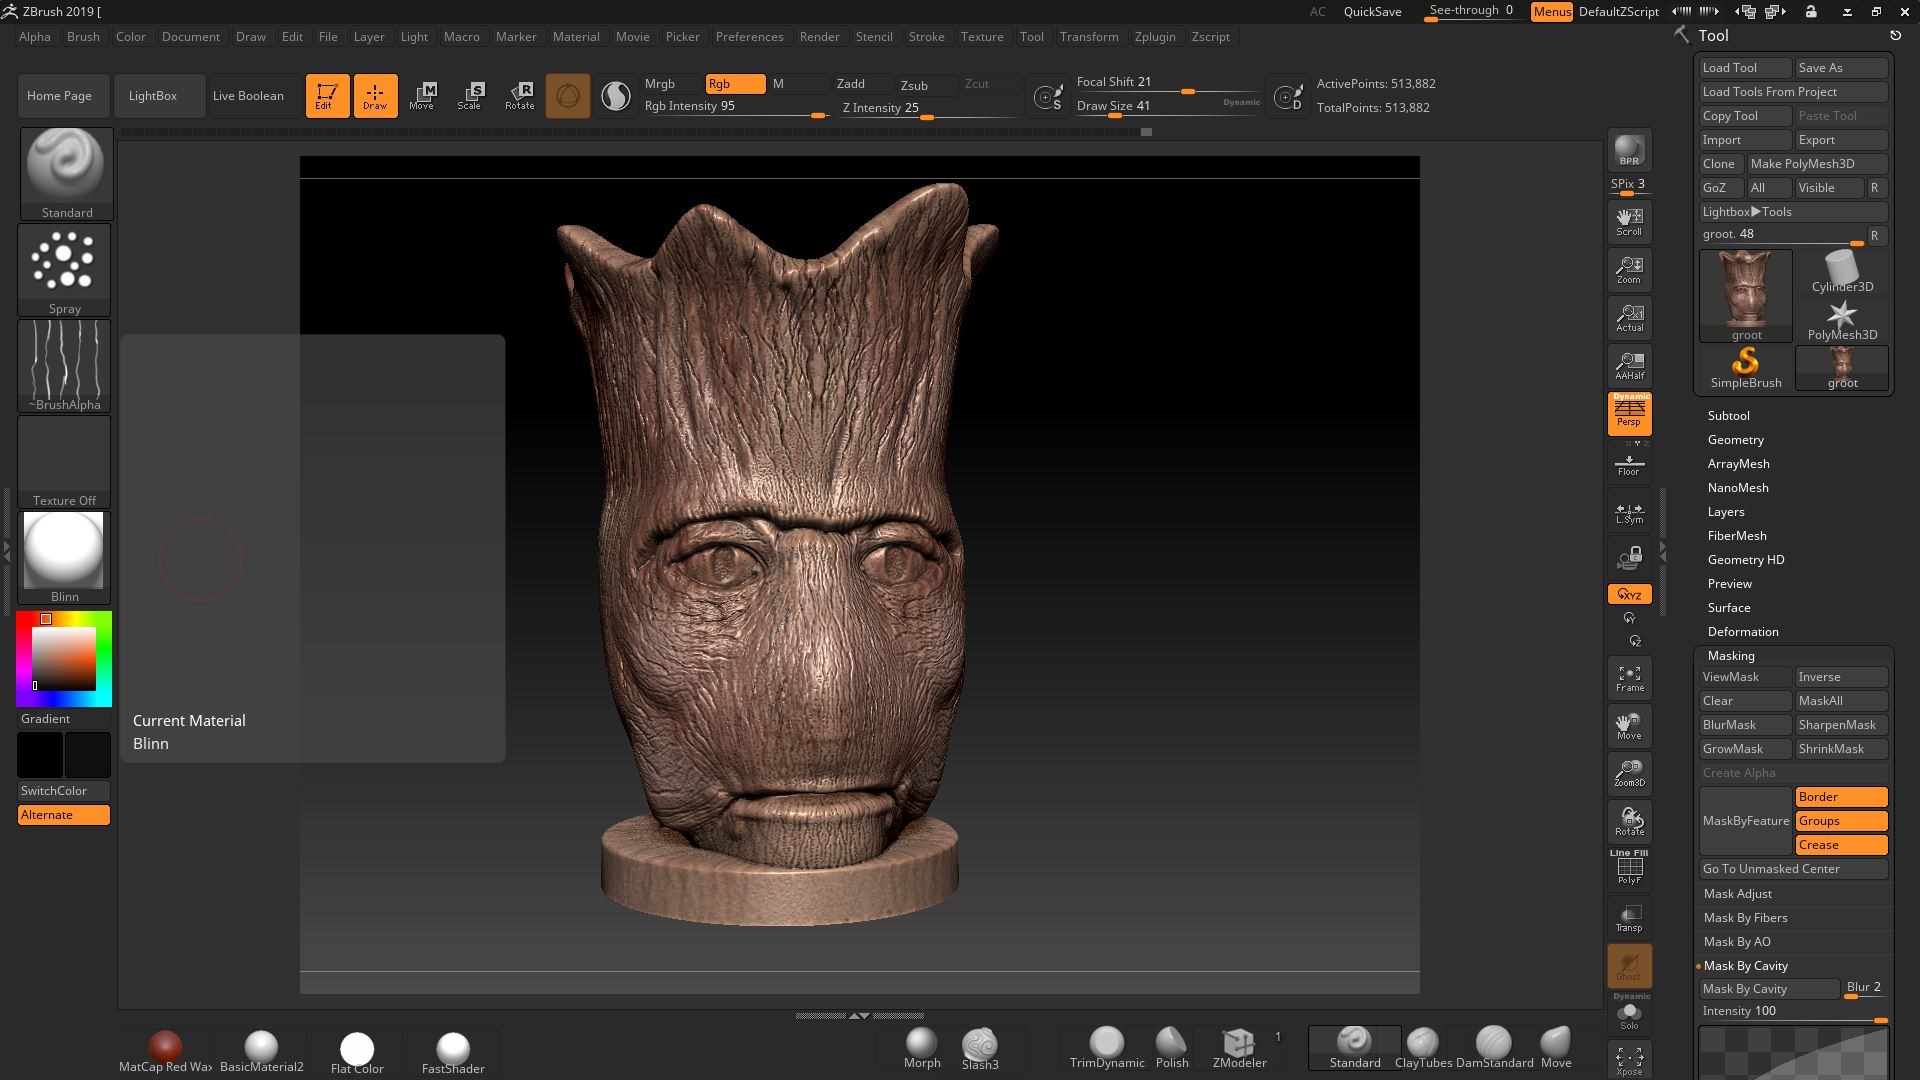1920x1080 pixels.
Task: Toggle L.Sym local symmetry
Action: click(x=1629, y=510)
